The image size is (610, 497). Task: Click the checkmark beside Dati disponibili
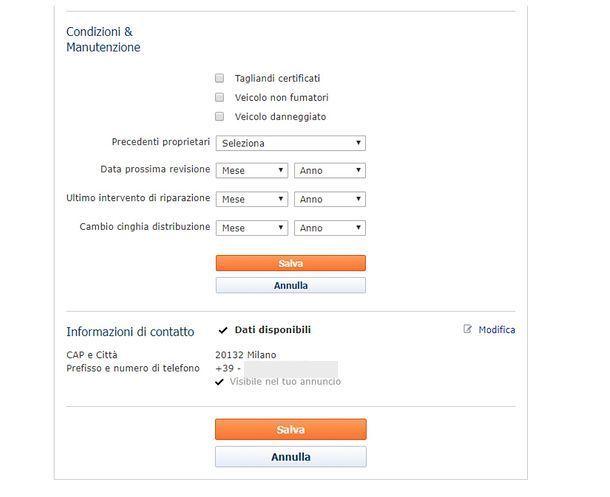222,330
